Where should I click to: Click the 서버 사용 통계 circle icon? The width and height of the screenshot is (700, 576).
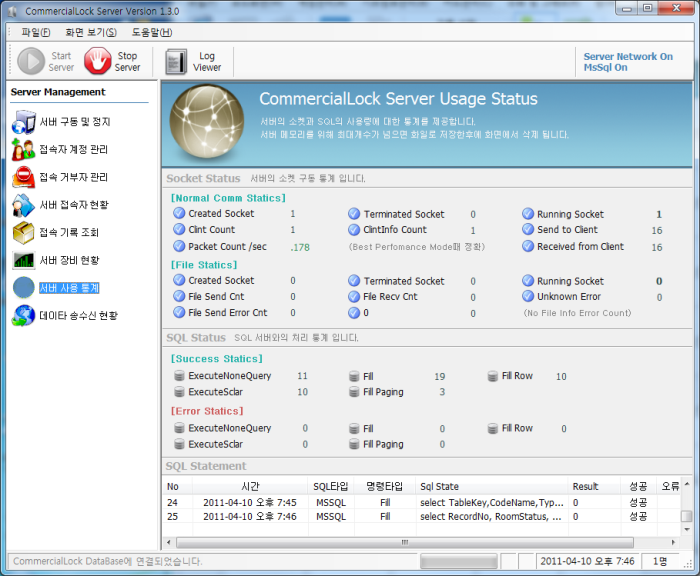click(x=24, y=288)
